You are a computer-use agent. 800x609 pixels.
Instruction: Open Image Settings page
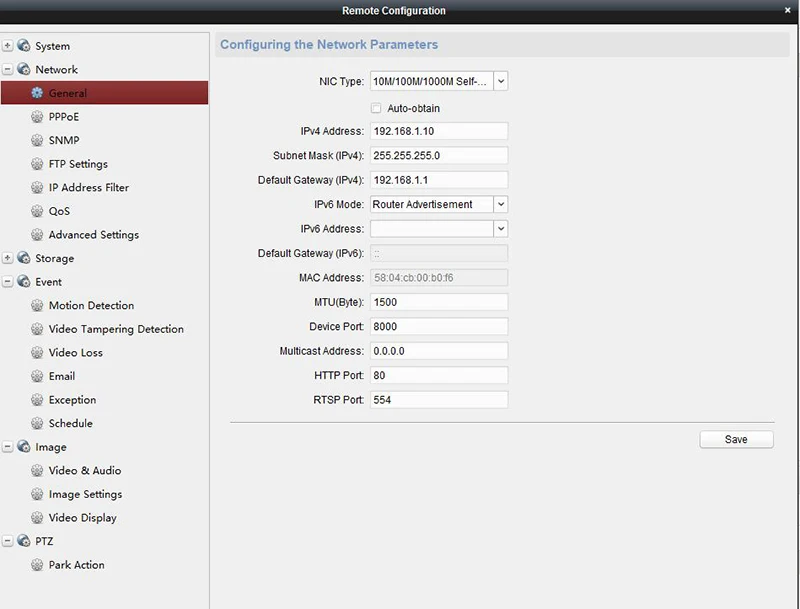(85, 494)
